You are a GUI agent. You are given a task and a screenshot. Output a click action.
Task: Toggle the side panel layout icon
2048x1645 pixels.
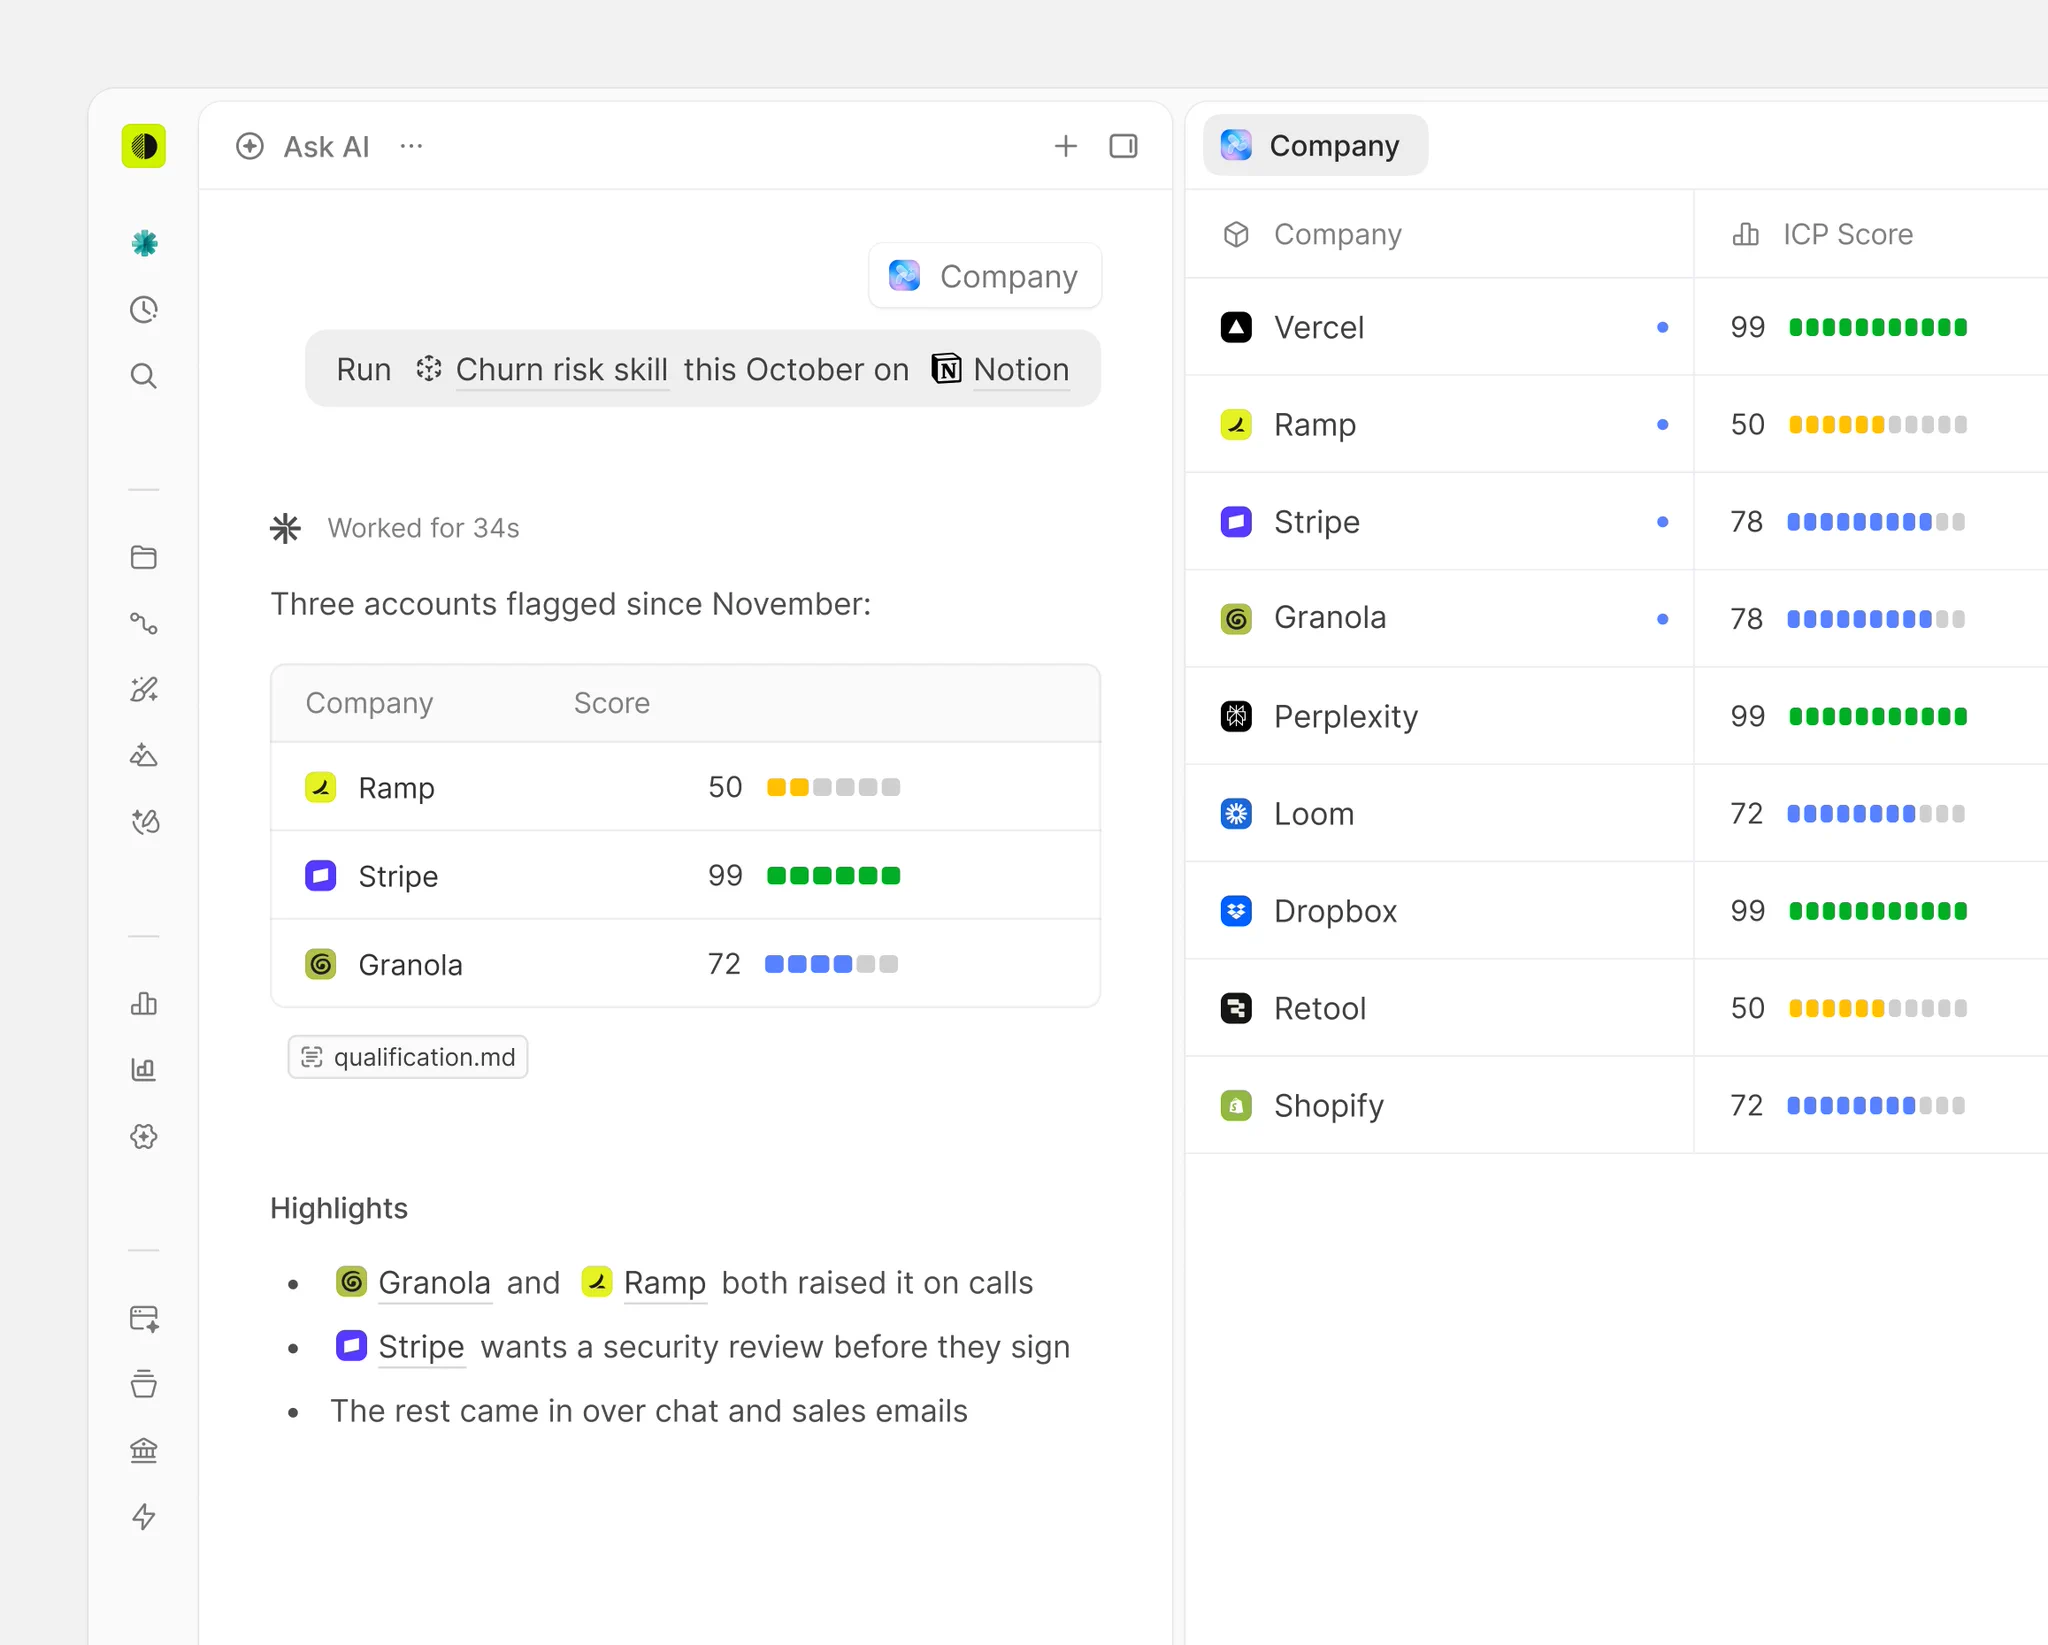point(1124,146)
